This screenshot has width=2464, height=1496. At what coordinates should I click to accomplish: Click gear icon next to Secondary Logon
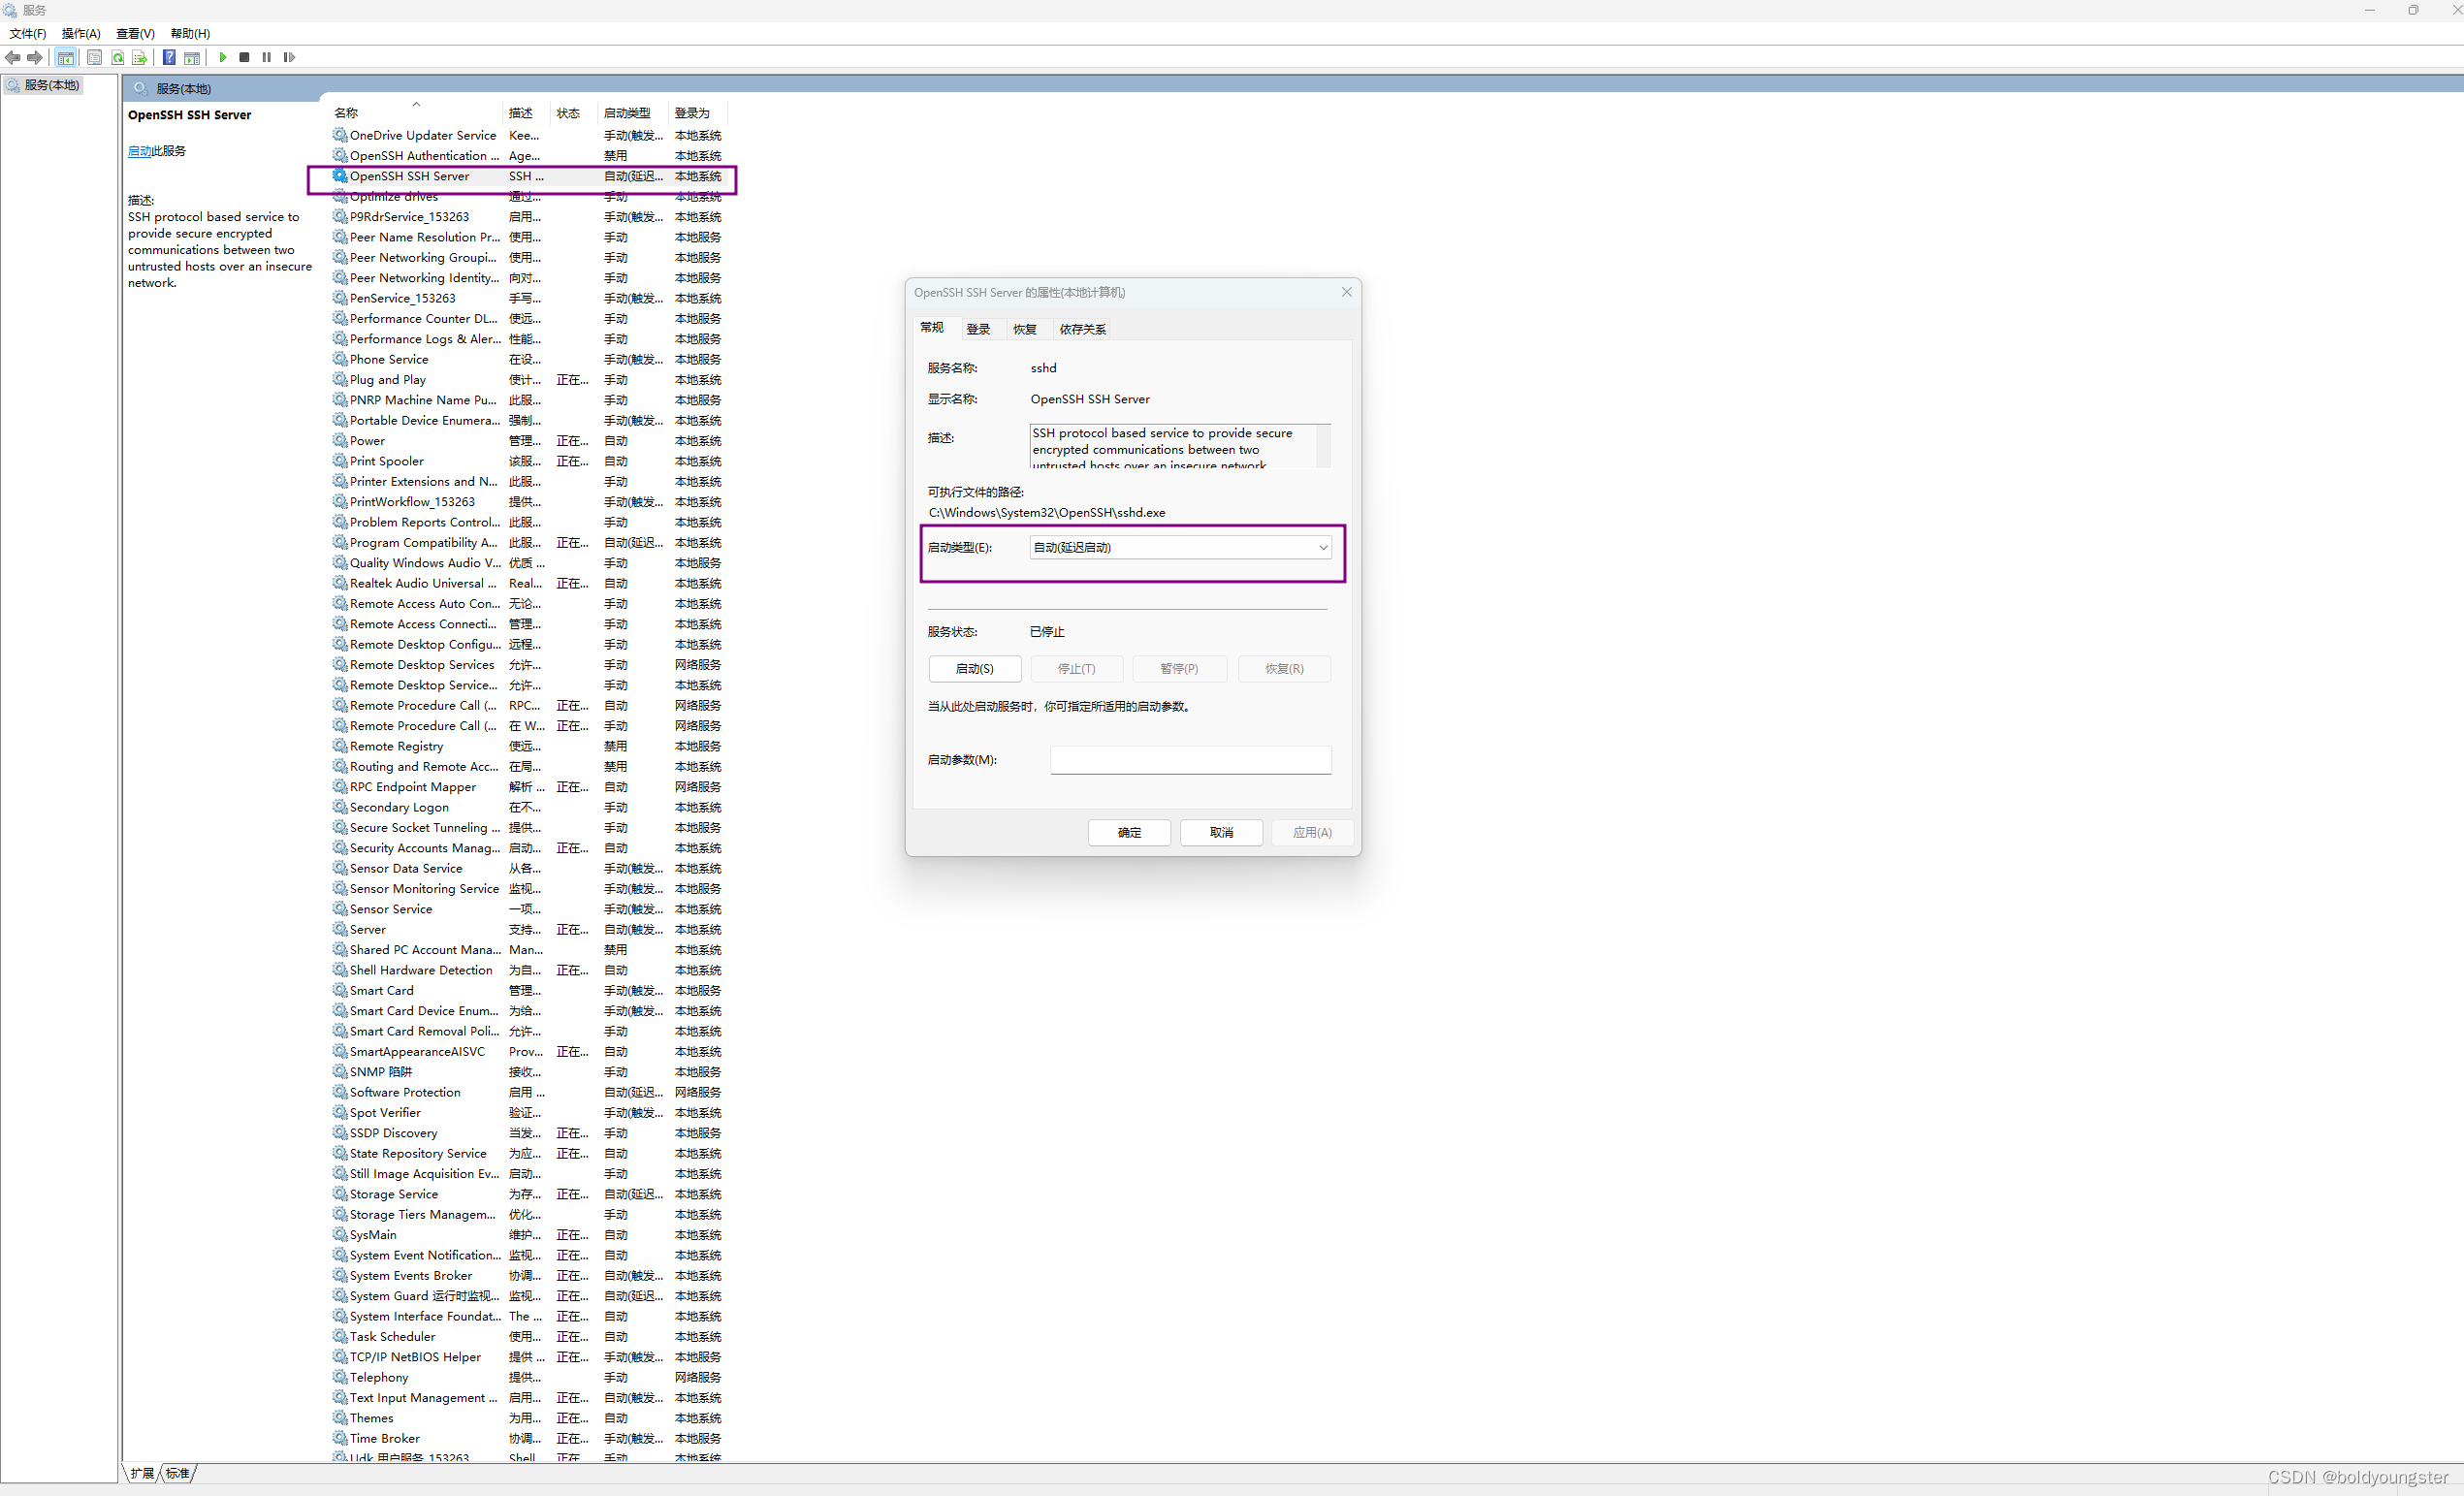340,807
